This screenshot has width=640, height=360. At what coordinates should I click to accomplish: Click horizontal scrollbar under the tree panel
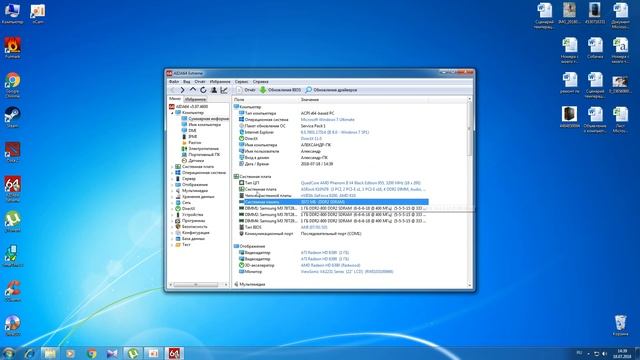198,284
